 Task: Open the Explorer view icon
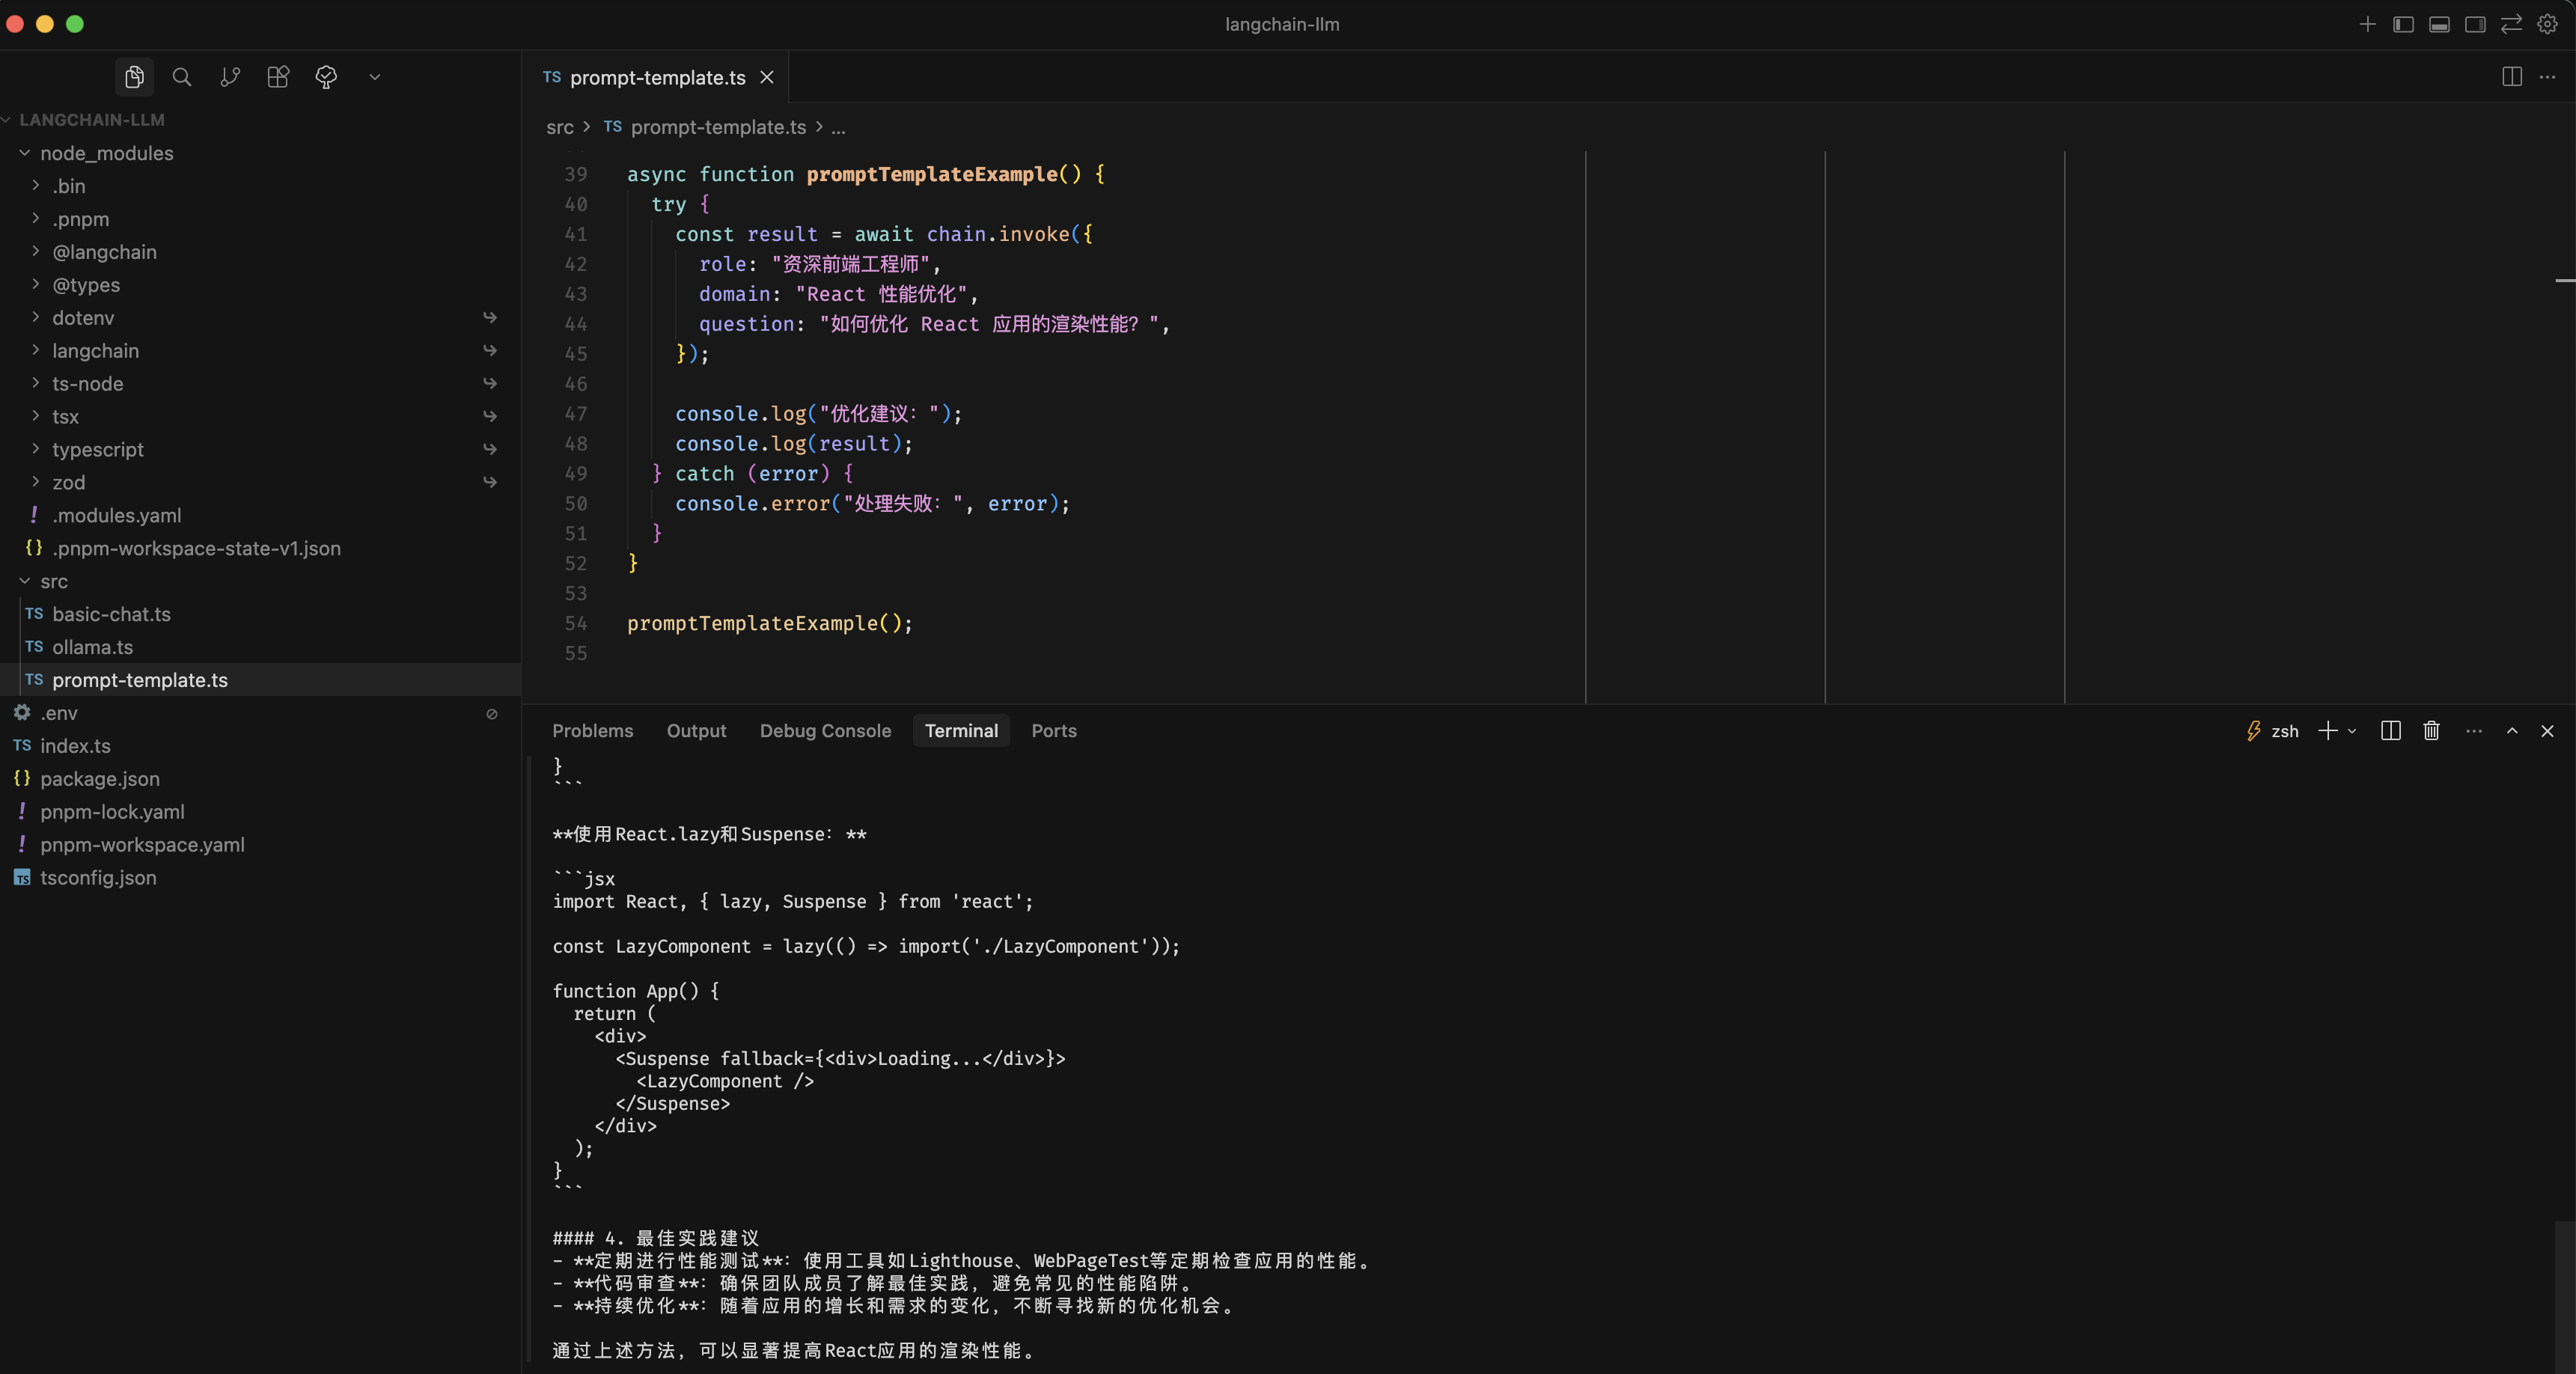coord(134,77)
